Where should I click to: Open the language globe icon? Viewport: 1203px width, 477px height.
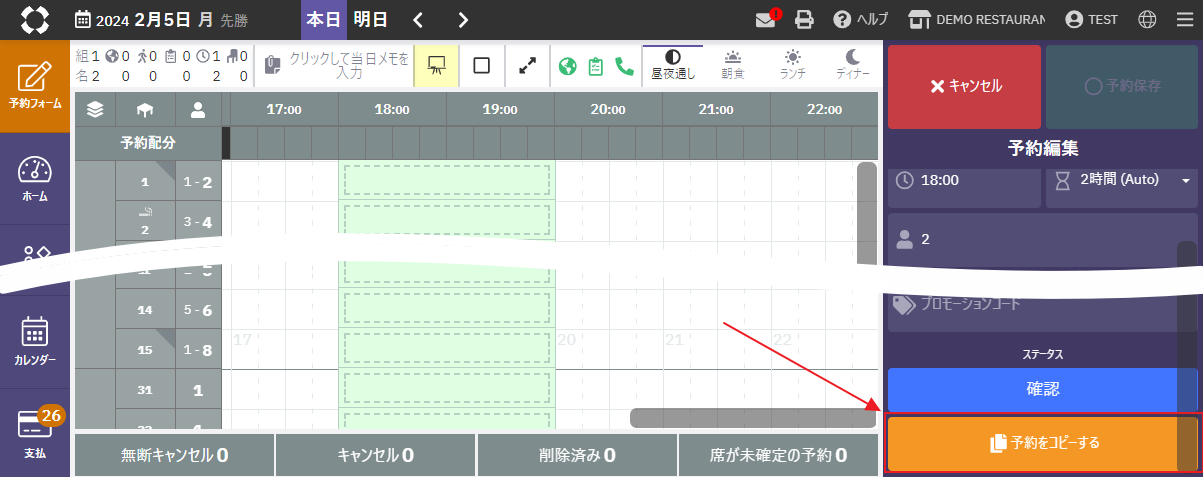coord(1147,20)
